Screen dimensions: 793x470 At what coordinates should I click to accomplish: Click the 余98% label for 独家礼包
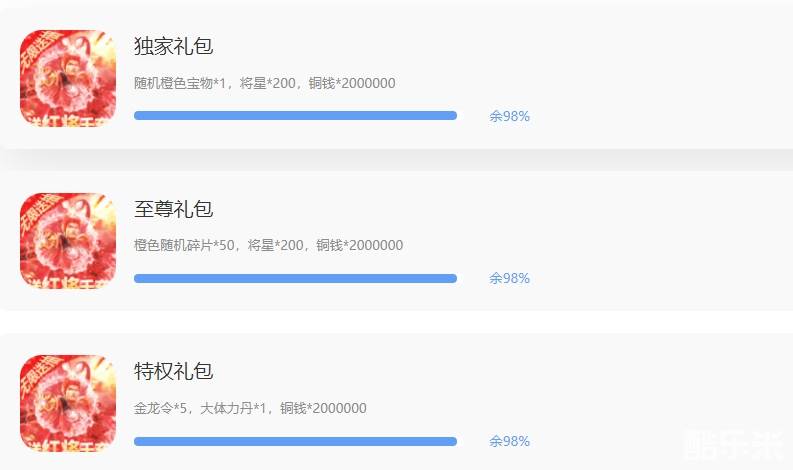[509, 116]
